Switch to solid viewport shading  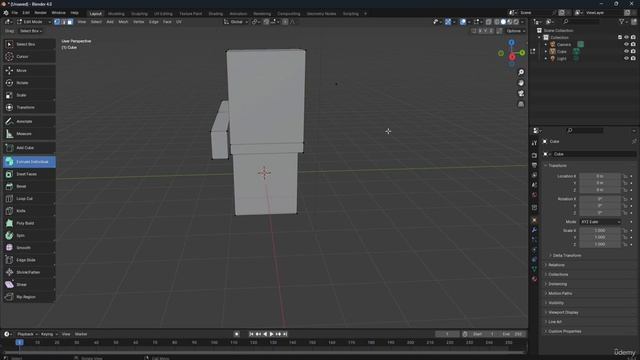coord(503,22)
